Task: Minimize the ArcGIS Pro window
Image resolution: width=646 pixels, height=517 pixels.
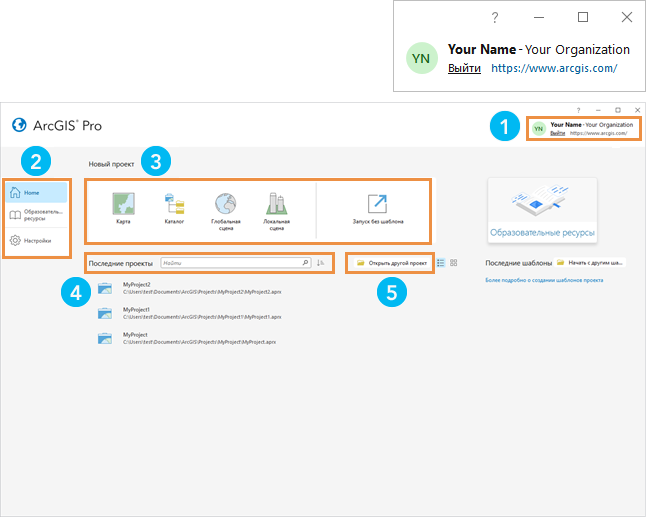Action: 598,110
